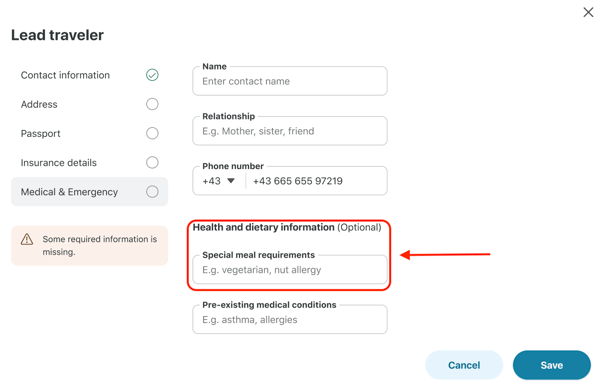Select the Medical & Emergency status circle
Image resolution: width=600 pixels, height=389 pixels.
pos(152,192)
